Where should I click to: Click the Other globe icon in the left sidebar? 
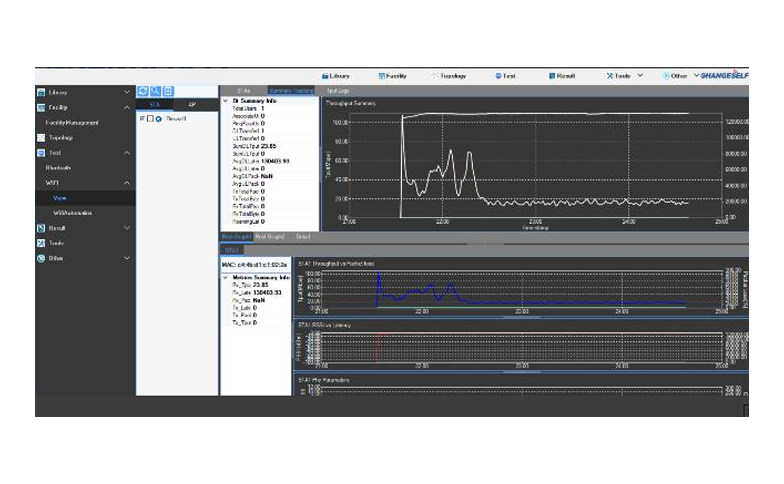(x=41, y=258)
